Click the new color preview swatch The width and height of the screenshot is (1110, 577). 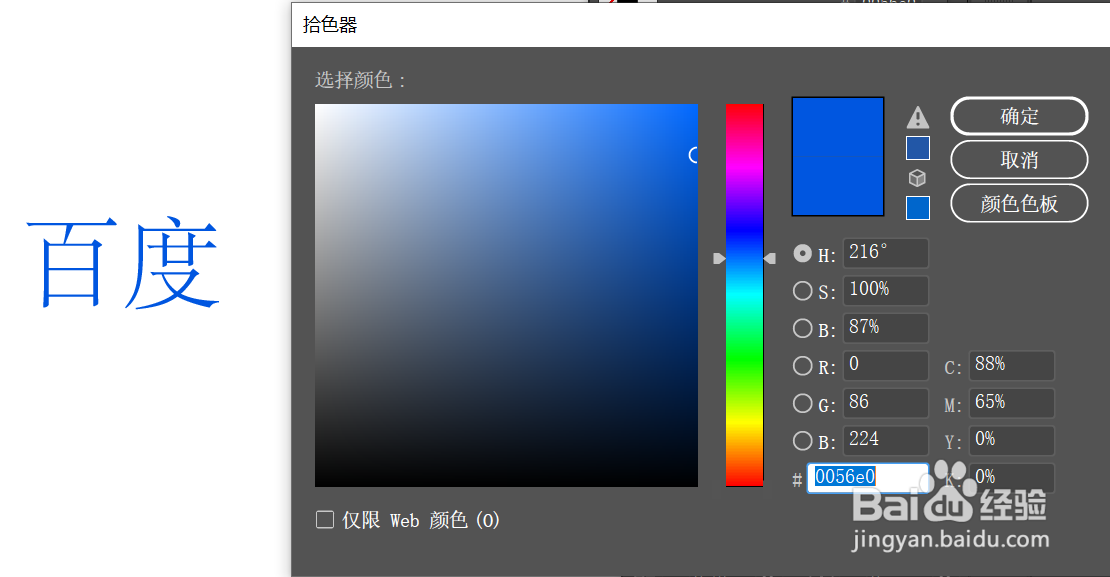[837, 127]
